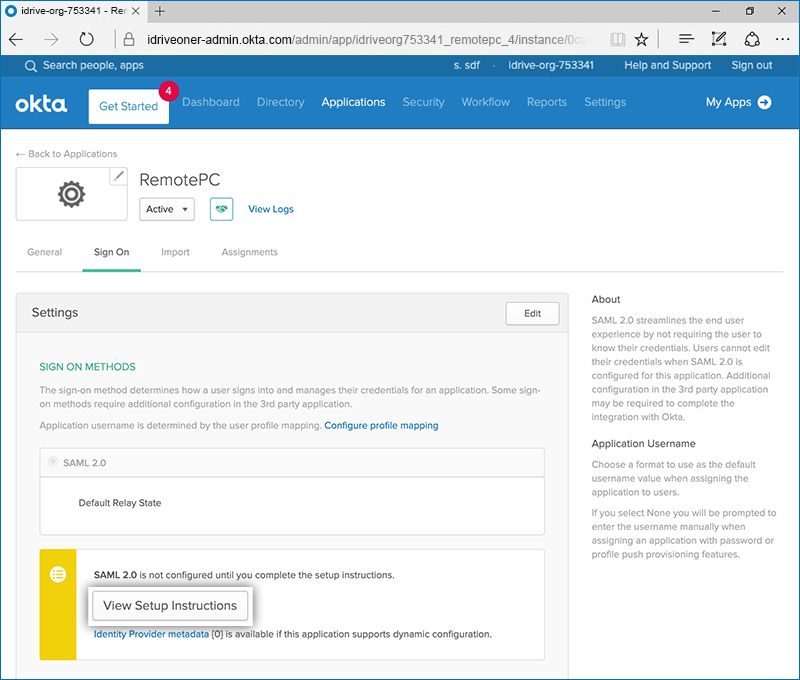
Task: Click the Edit settings button
Action: [532, 313]
